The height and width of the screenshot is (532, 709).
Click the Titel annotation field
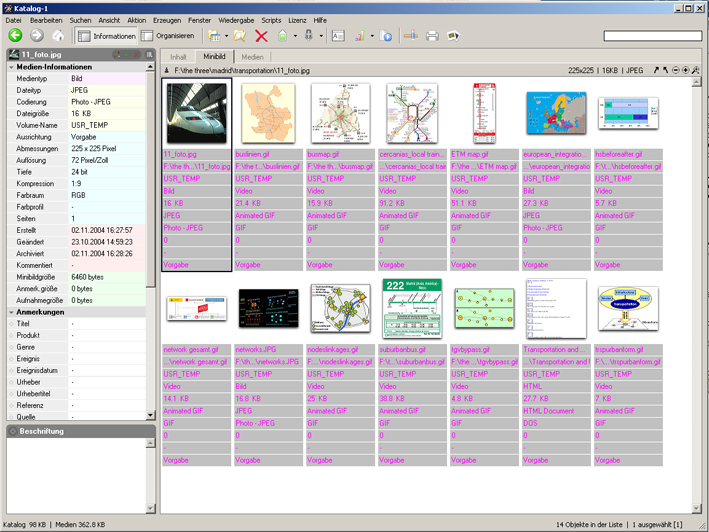tap(107, 324)
